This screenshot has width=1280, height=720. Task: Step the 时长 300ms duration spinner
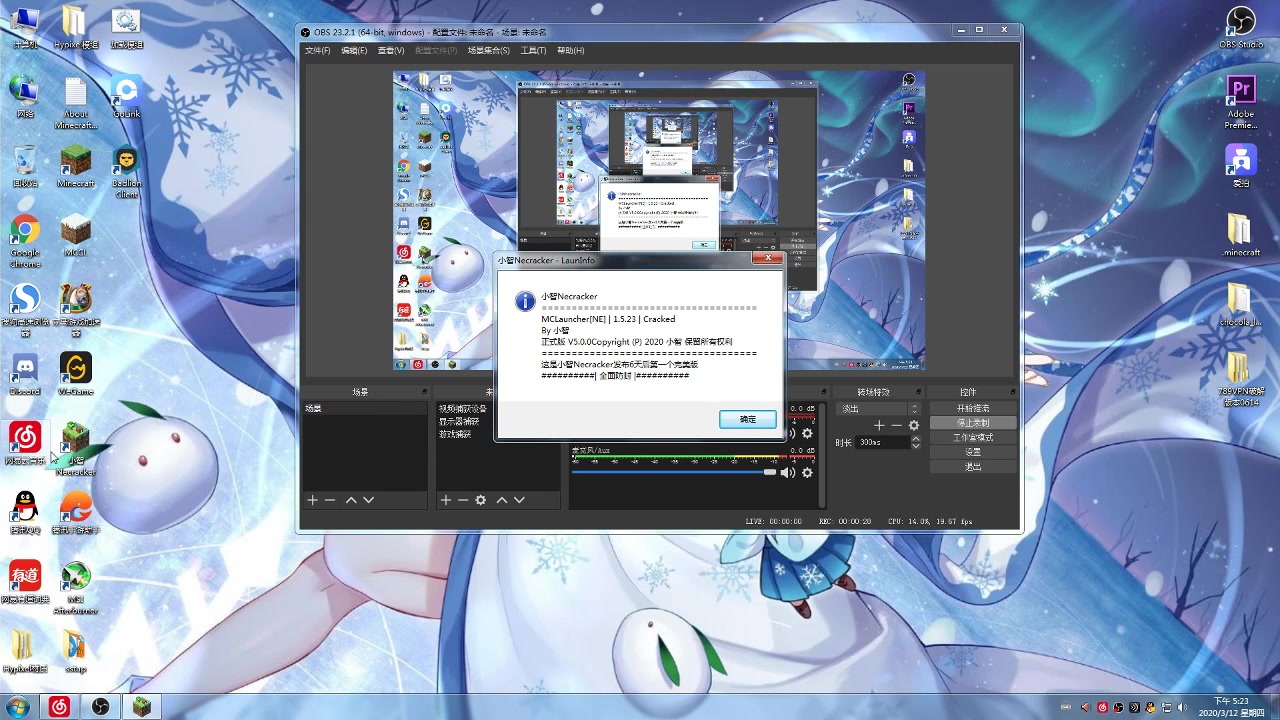[915, 442]
